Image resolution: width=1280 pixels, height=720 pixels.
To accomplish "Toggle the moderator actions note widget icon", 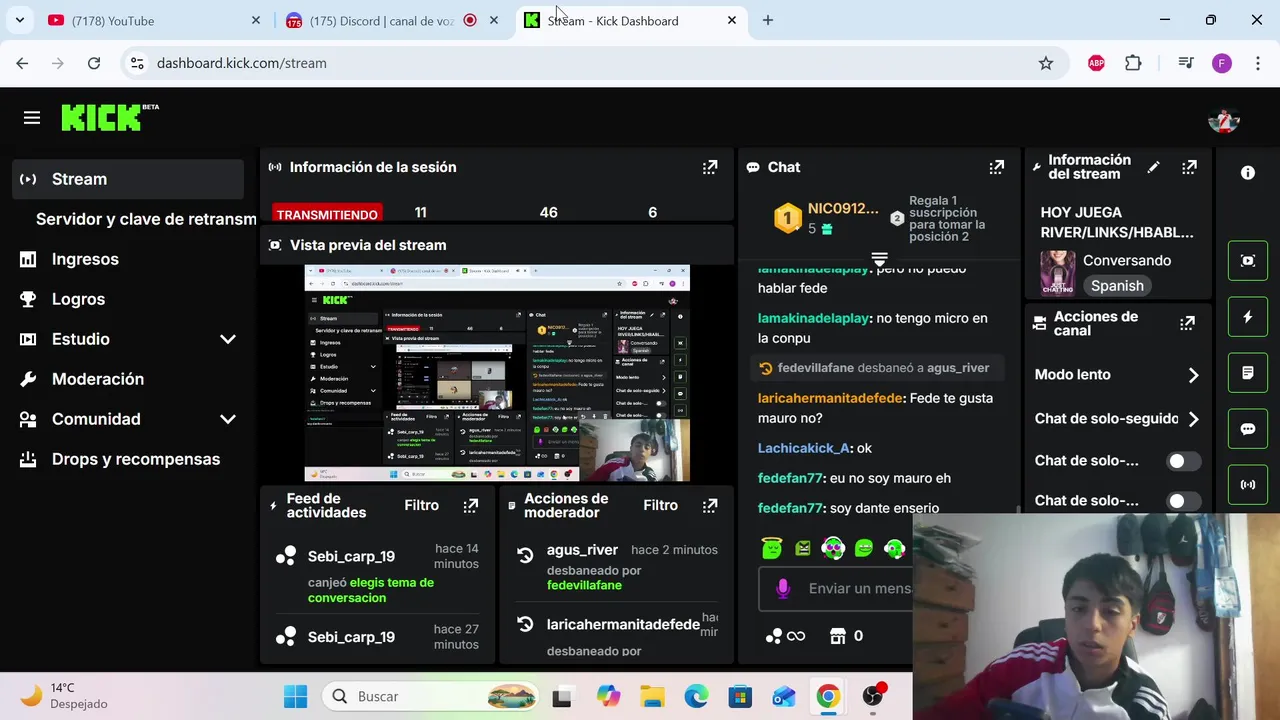I will pos(1248,373).
